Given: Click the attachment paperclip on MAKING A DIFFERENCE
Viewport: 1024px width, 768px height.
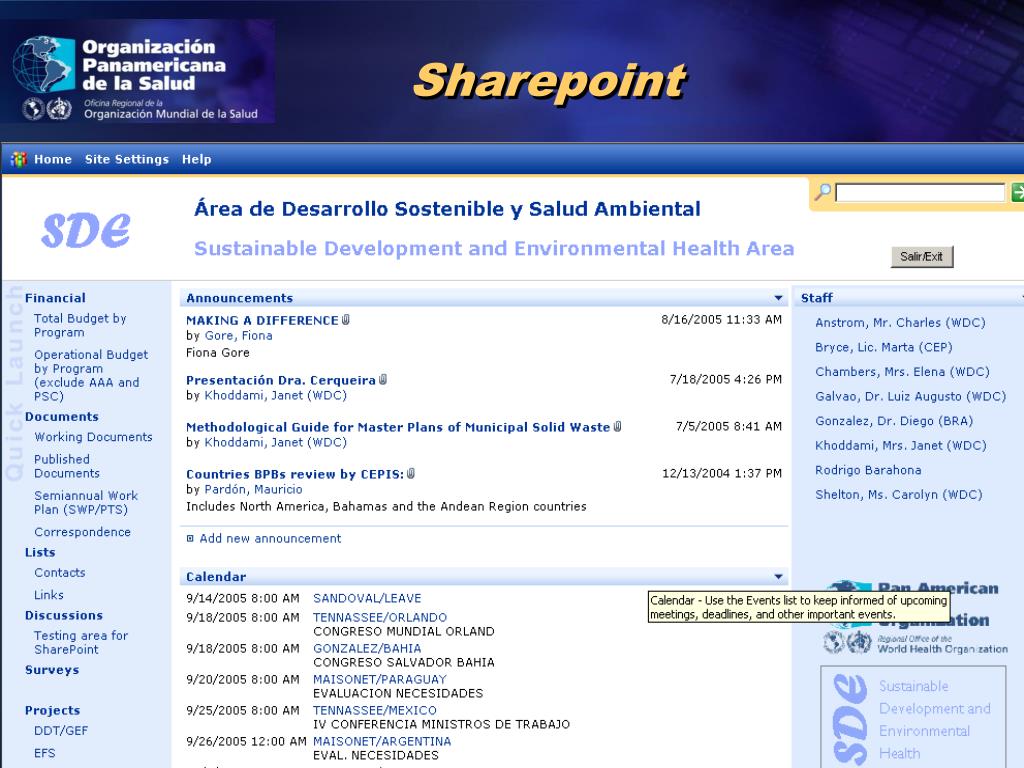Looking at the screenshot, I should point(346,319).
